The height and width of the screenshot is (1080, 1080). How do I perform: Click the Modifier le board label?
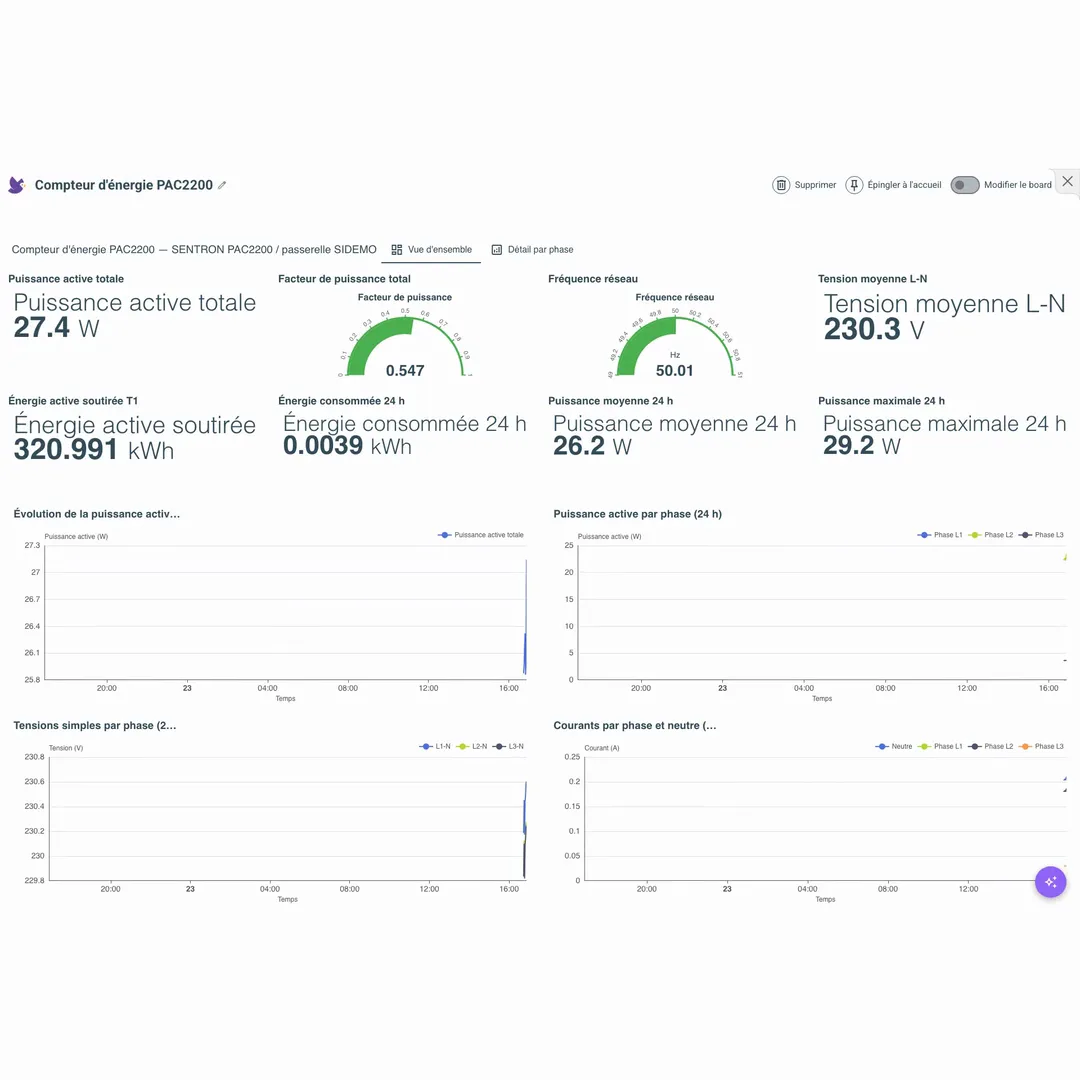pyautogui.click(x=1017, y=185)
